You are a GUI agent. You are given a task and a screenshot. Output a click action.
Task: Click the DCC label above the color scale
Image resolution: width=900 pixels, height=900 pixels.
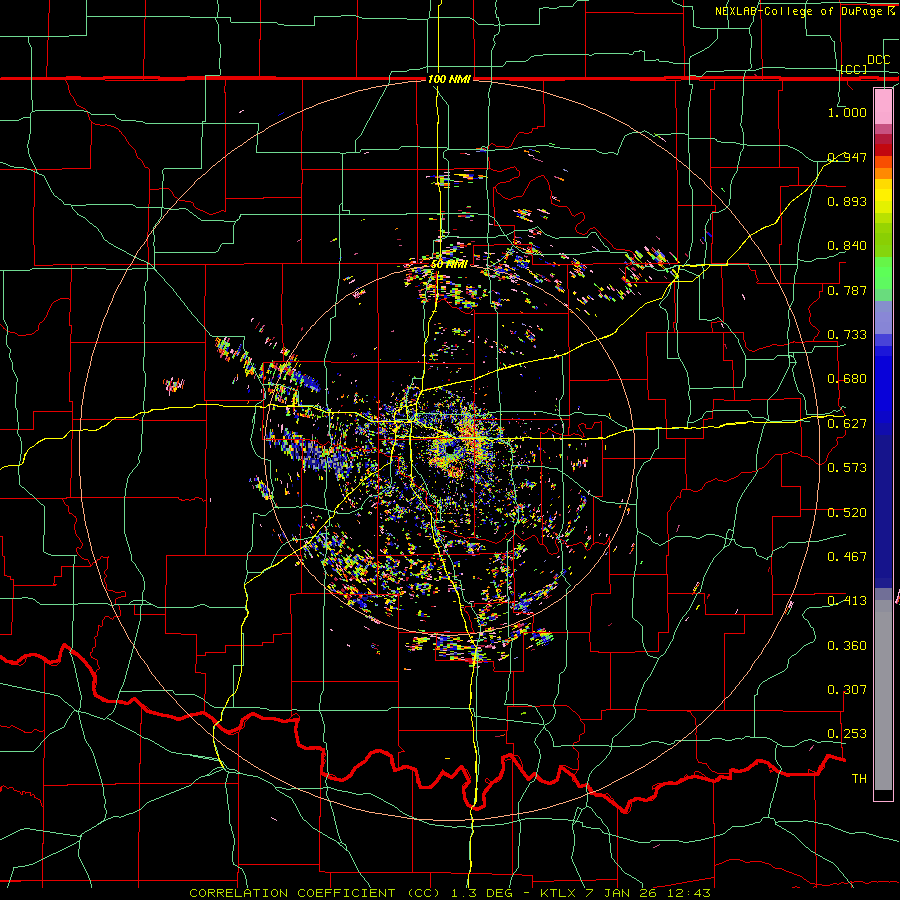[x=879, y=60]
